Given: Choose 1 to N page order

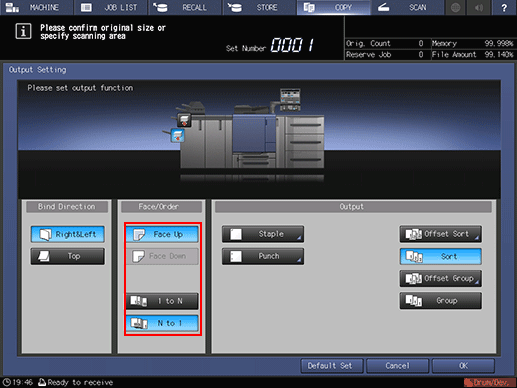Looking at the screenshot, I should [162, 301].
